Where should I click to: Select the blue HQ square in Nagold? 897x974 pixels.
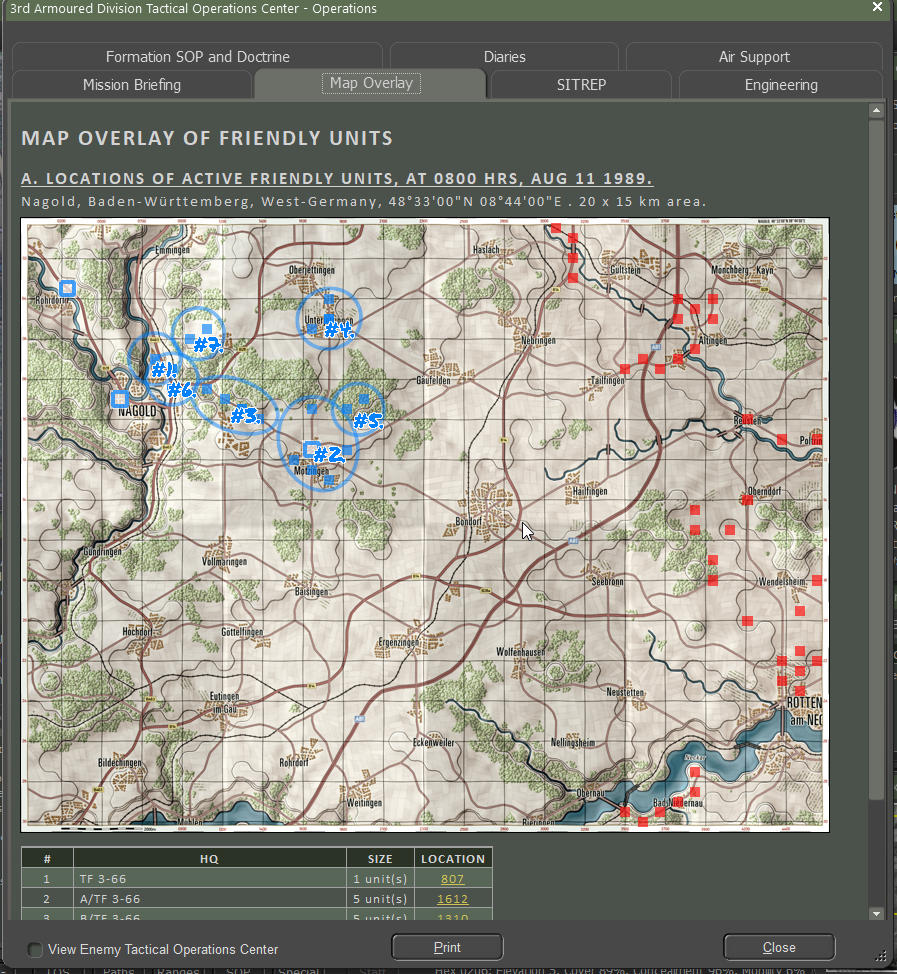[x=117, y=398]
